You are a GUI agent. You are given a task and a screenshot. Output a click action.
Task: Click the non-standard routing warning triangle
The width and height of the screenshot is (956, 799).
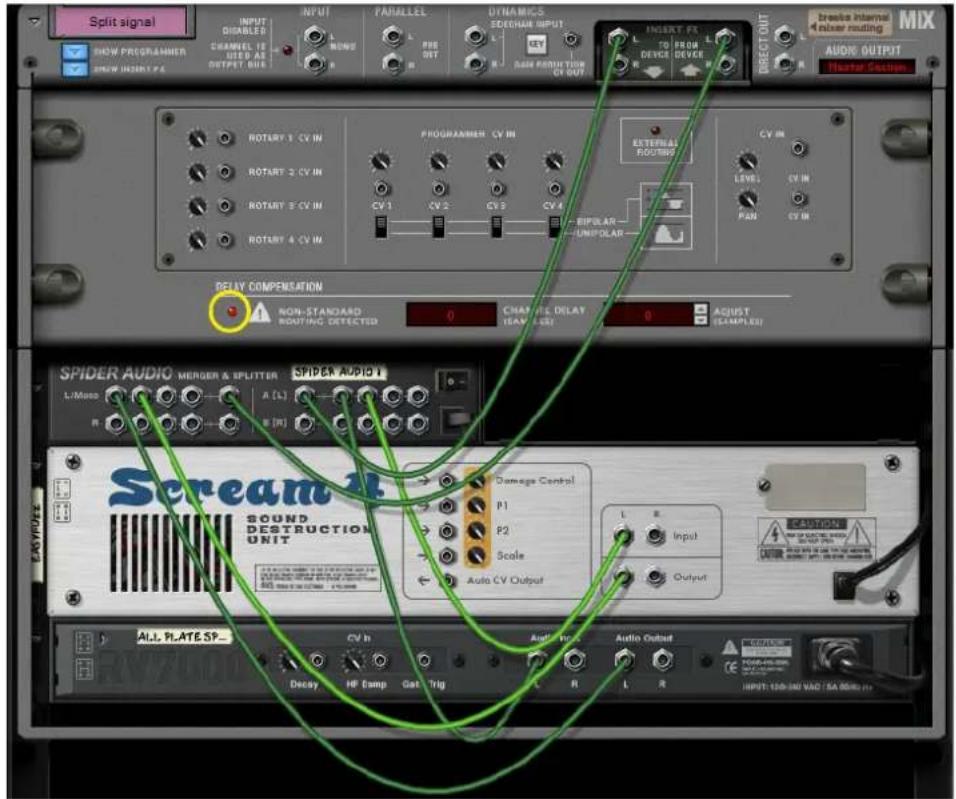[261, 314]
